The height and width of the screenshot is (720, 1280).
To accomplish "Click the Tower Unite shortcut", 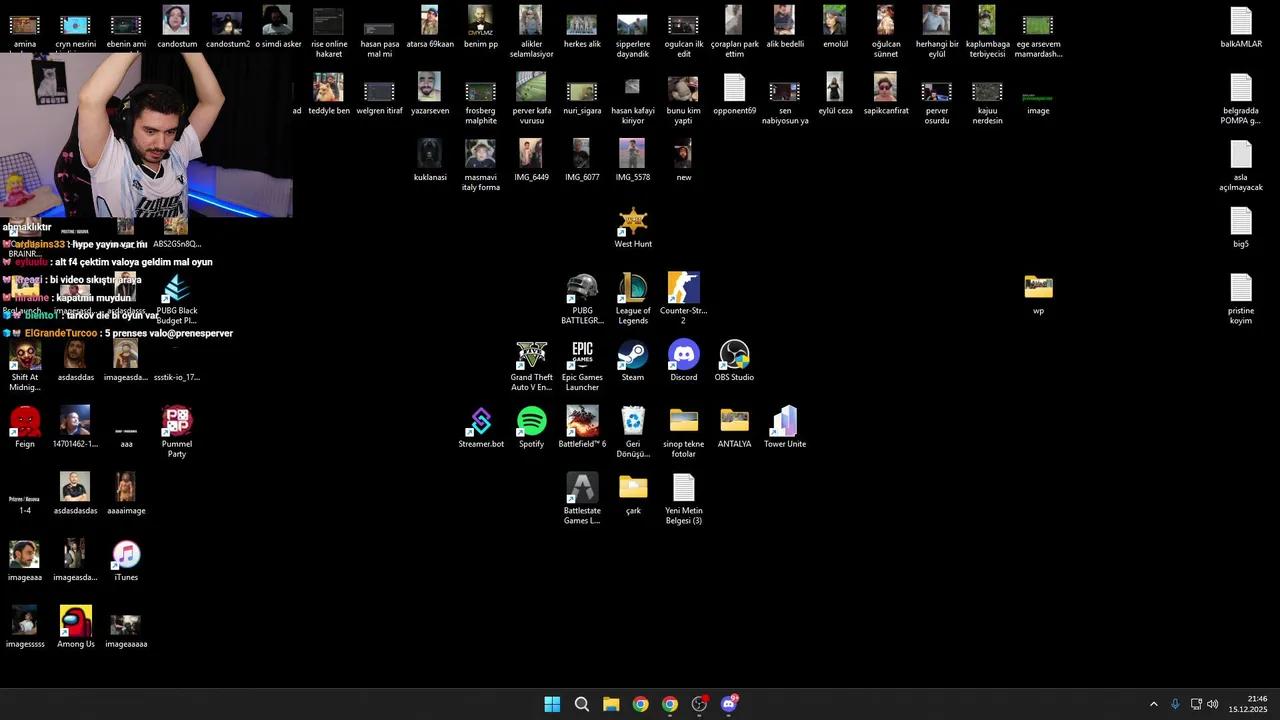I will pos(784,422).
